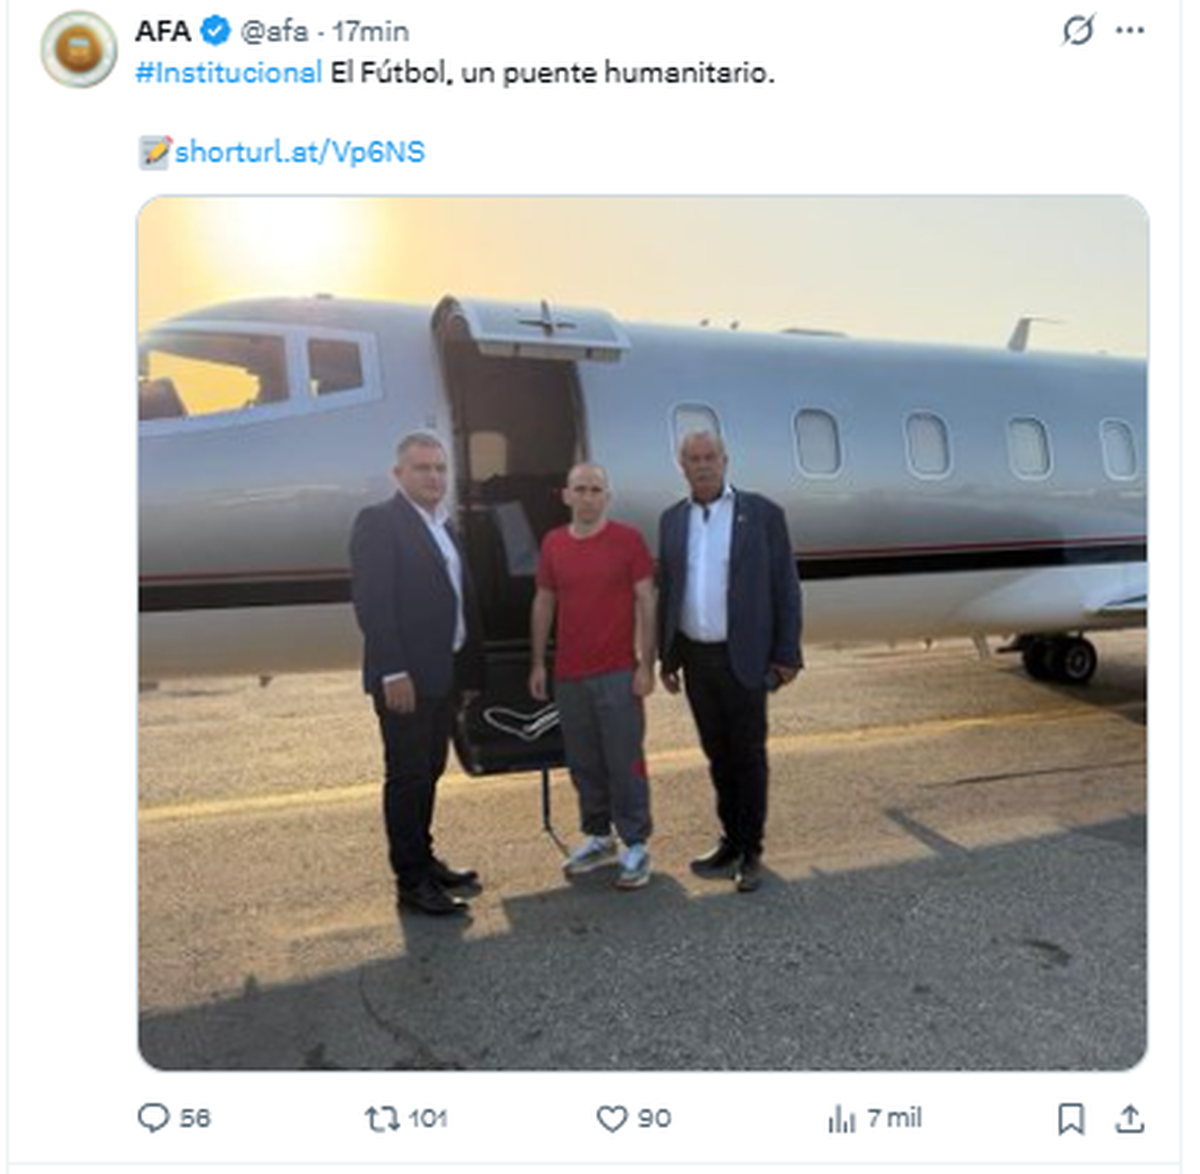The width and height of the screenshot is (1200, 1174).
Task: Open the airplane photo in the tweet
Action: [642, 632]
